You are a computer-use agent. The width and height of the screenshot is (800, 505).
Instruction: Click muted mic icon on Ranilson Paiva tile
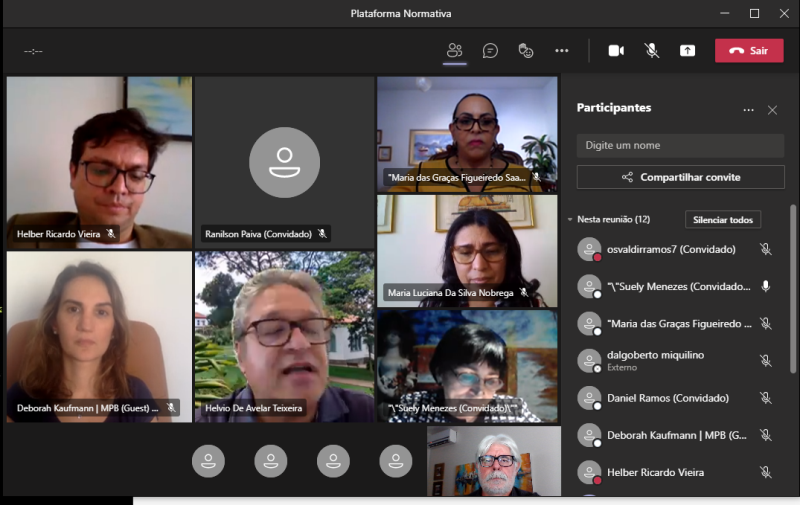[322, 234]
